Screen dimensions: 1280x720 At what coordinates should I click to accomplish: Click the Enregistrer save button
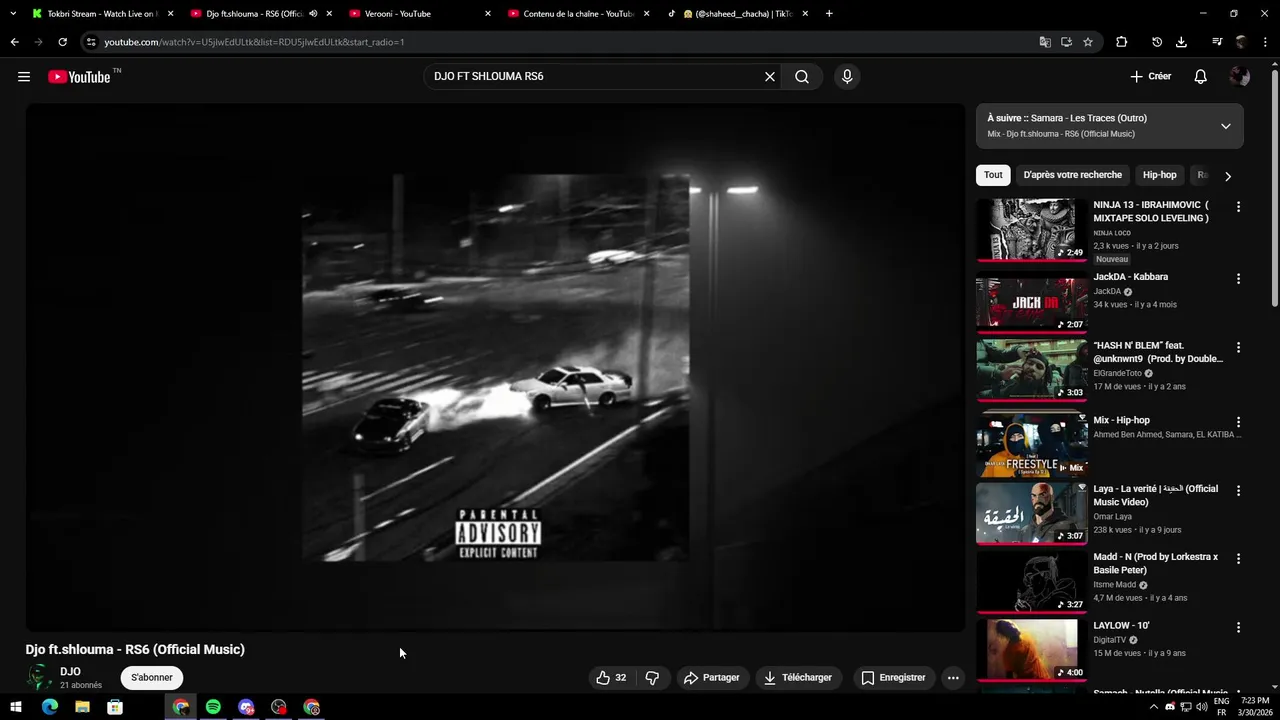pos(894,677)
